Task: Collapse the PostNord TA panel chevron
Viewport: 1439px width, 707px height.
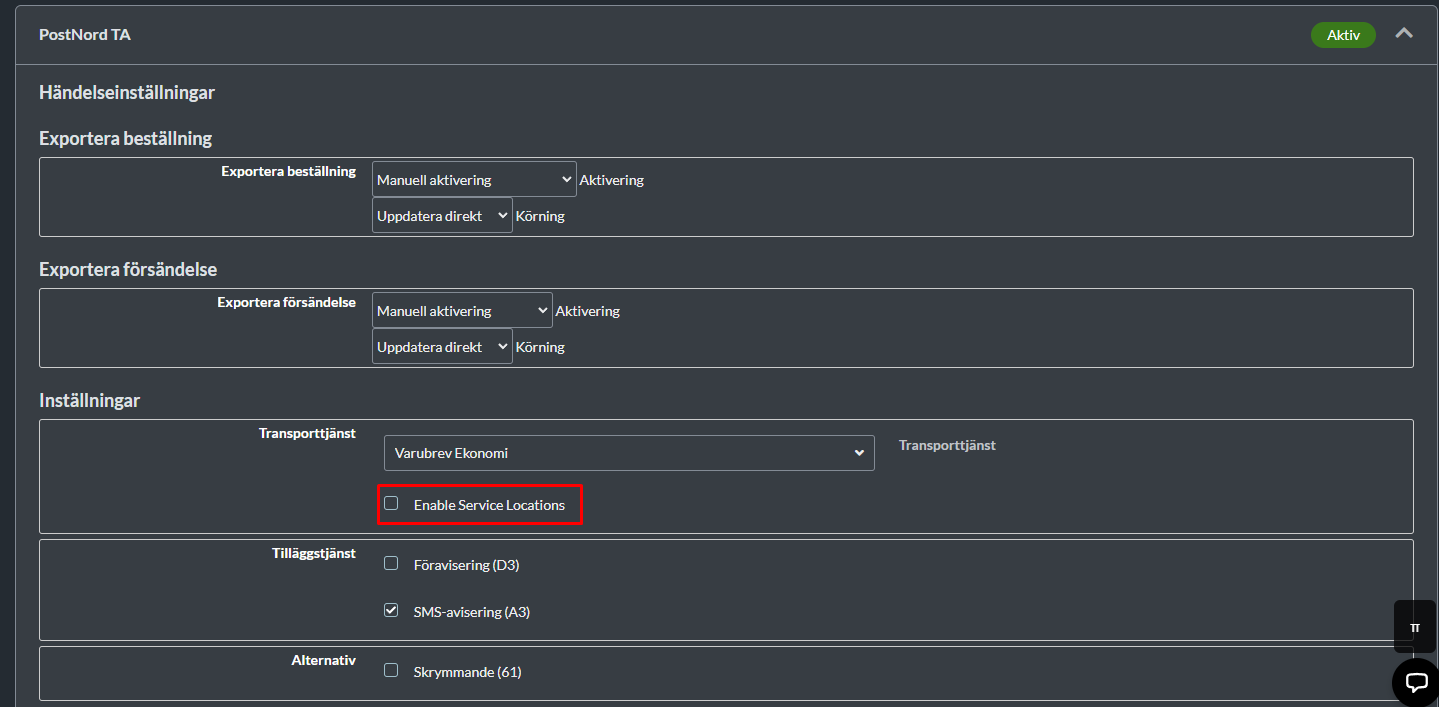Action: point(1404,34)
